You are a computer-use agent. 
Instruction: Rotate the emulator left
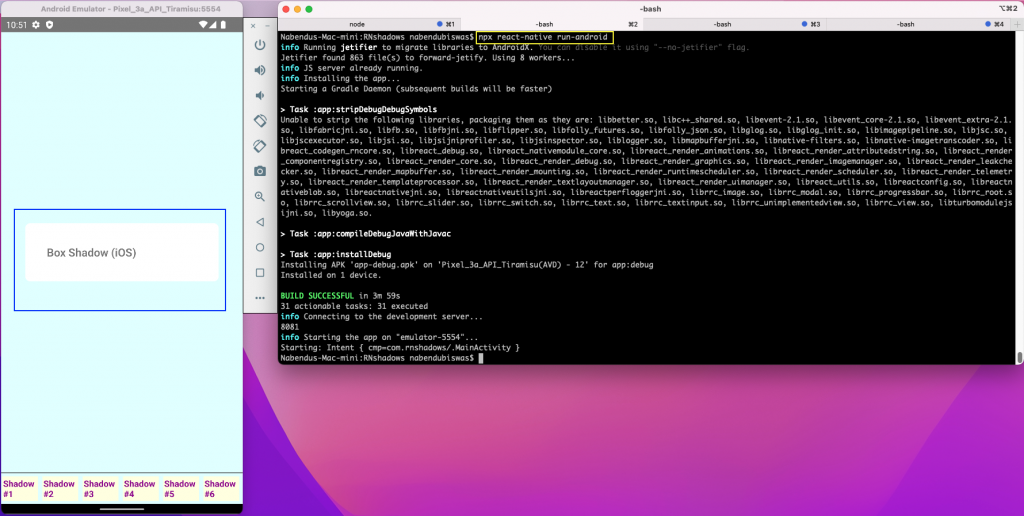click(x=260, y=121)
